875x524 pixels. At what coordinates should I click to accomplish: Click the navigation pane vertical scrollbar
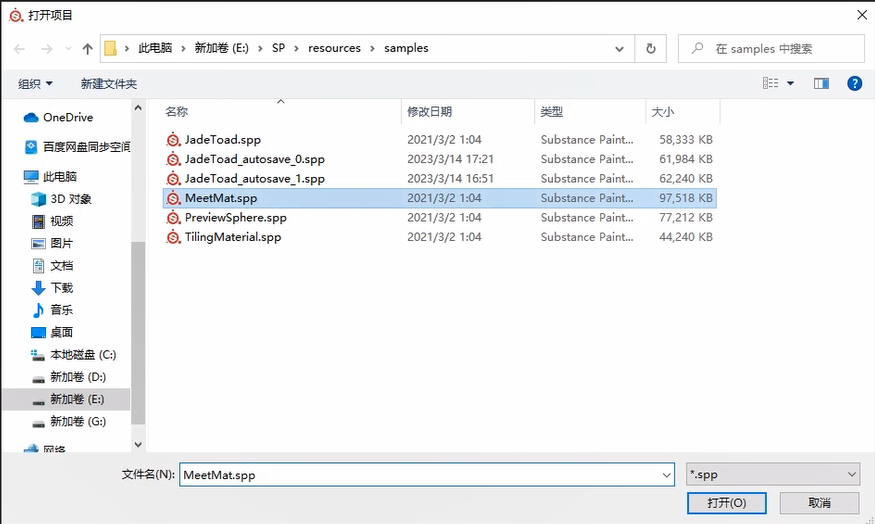[139, 330]
